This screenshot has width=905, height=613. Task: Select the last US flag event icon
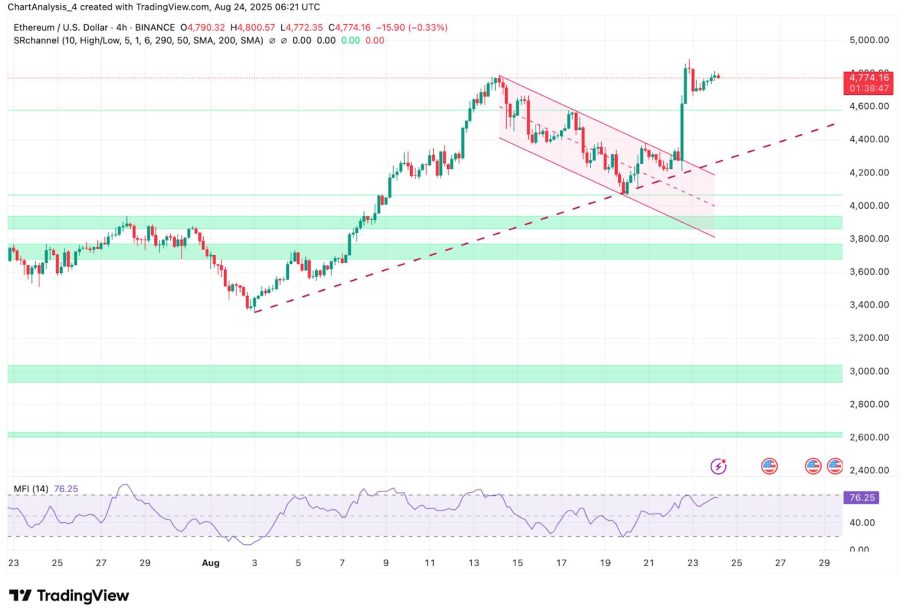tap(833, 465)
